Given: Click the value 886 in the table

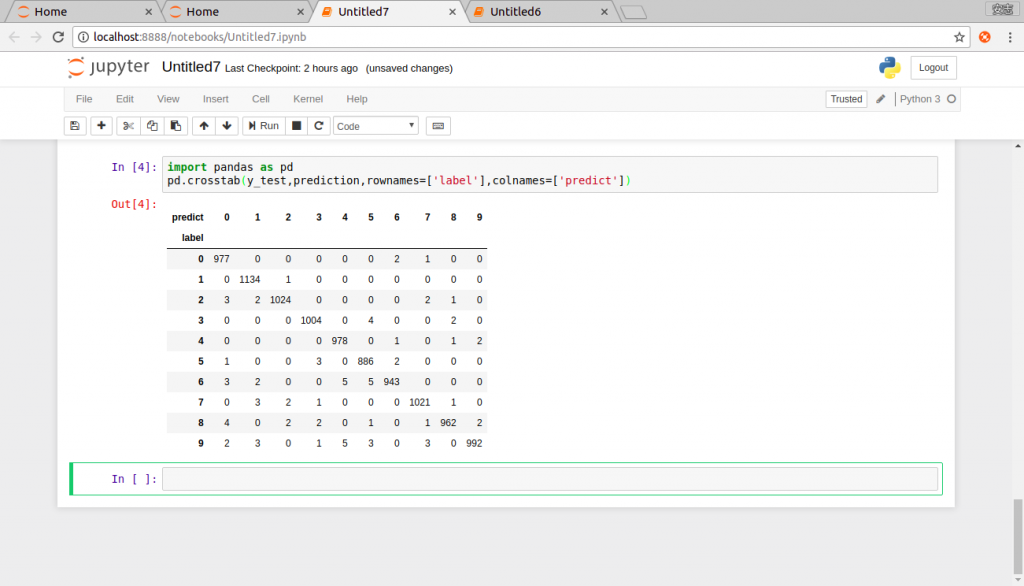Looking at the screenshot, I should (x=366, y=361).
